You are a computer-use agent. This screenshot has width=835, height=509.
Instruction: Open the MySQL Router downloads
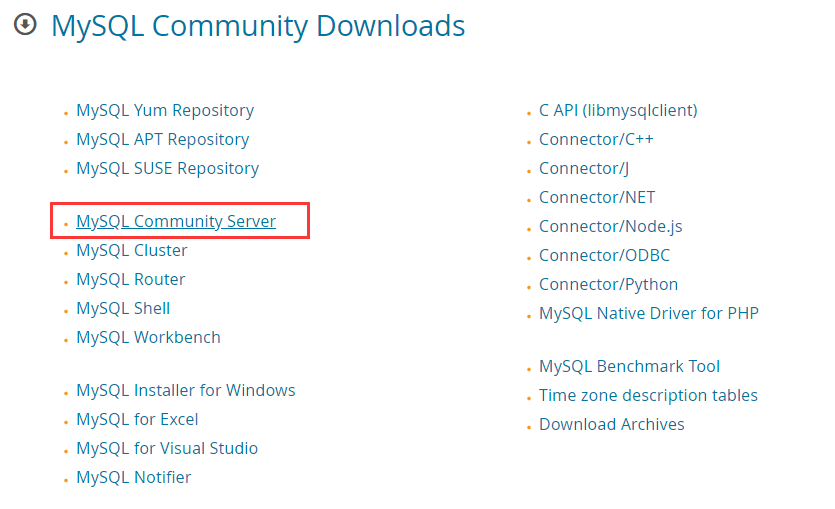click(x=130, y=279)
